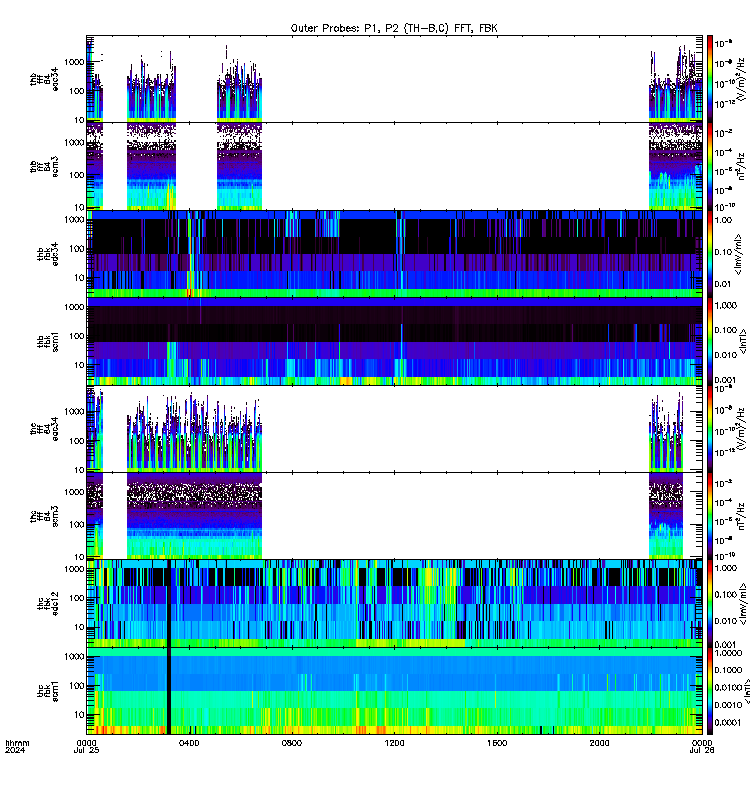750x800 pixels.
Task: Click the '<|nT|>' unit label beside thc fbk scm1 color bar
Action: pos(746,691)
